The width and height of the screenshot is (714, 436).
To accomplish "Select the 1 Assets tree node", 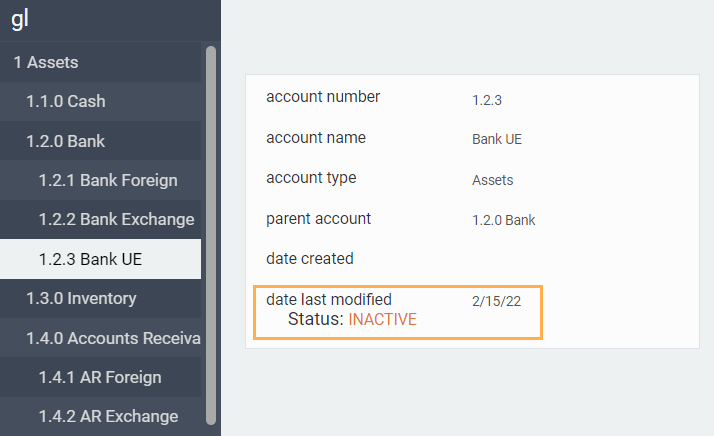I will click(46, 62).
